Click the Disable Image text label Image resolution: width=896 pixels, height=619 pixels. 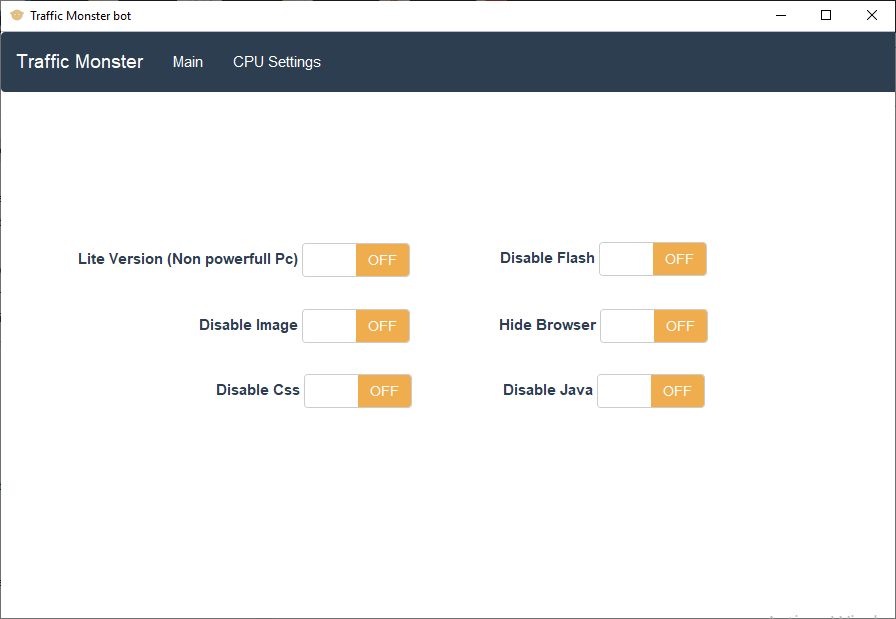point(248,325)
